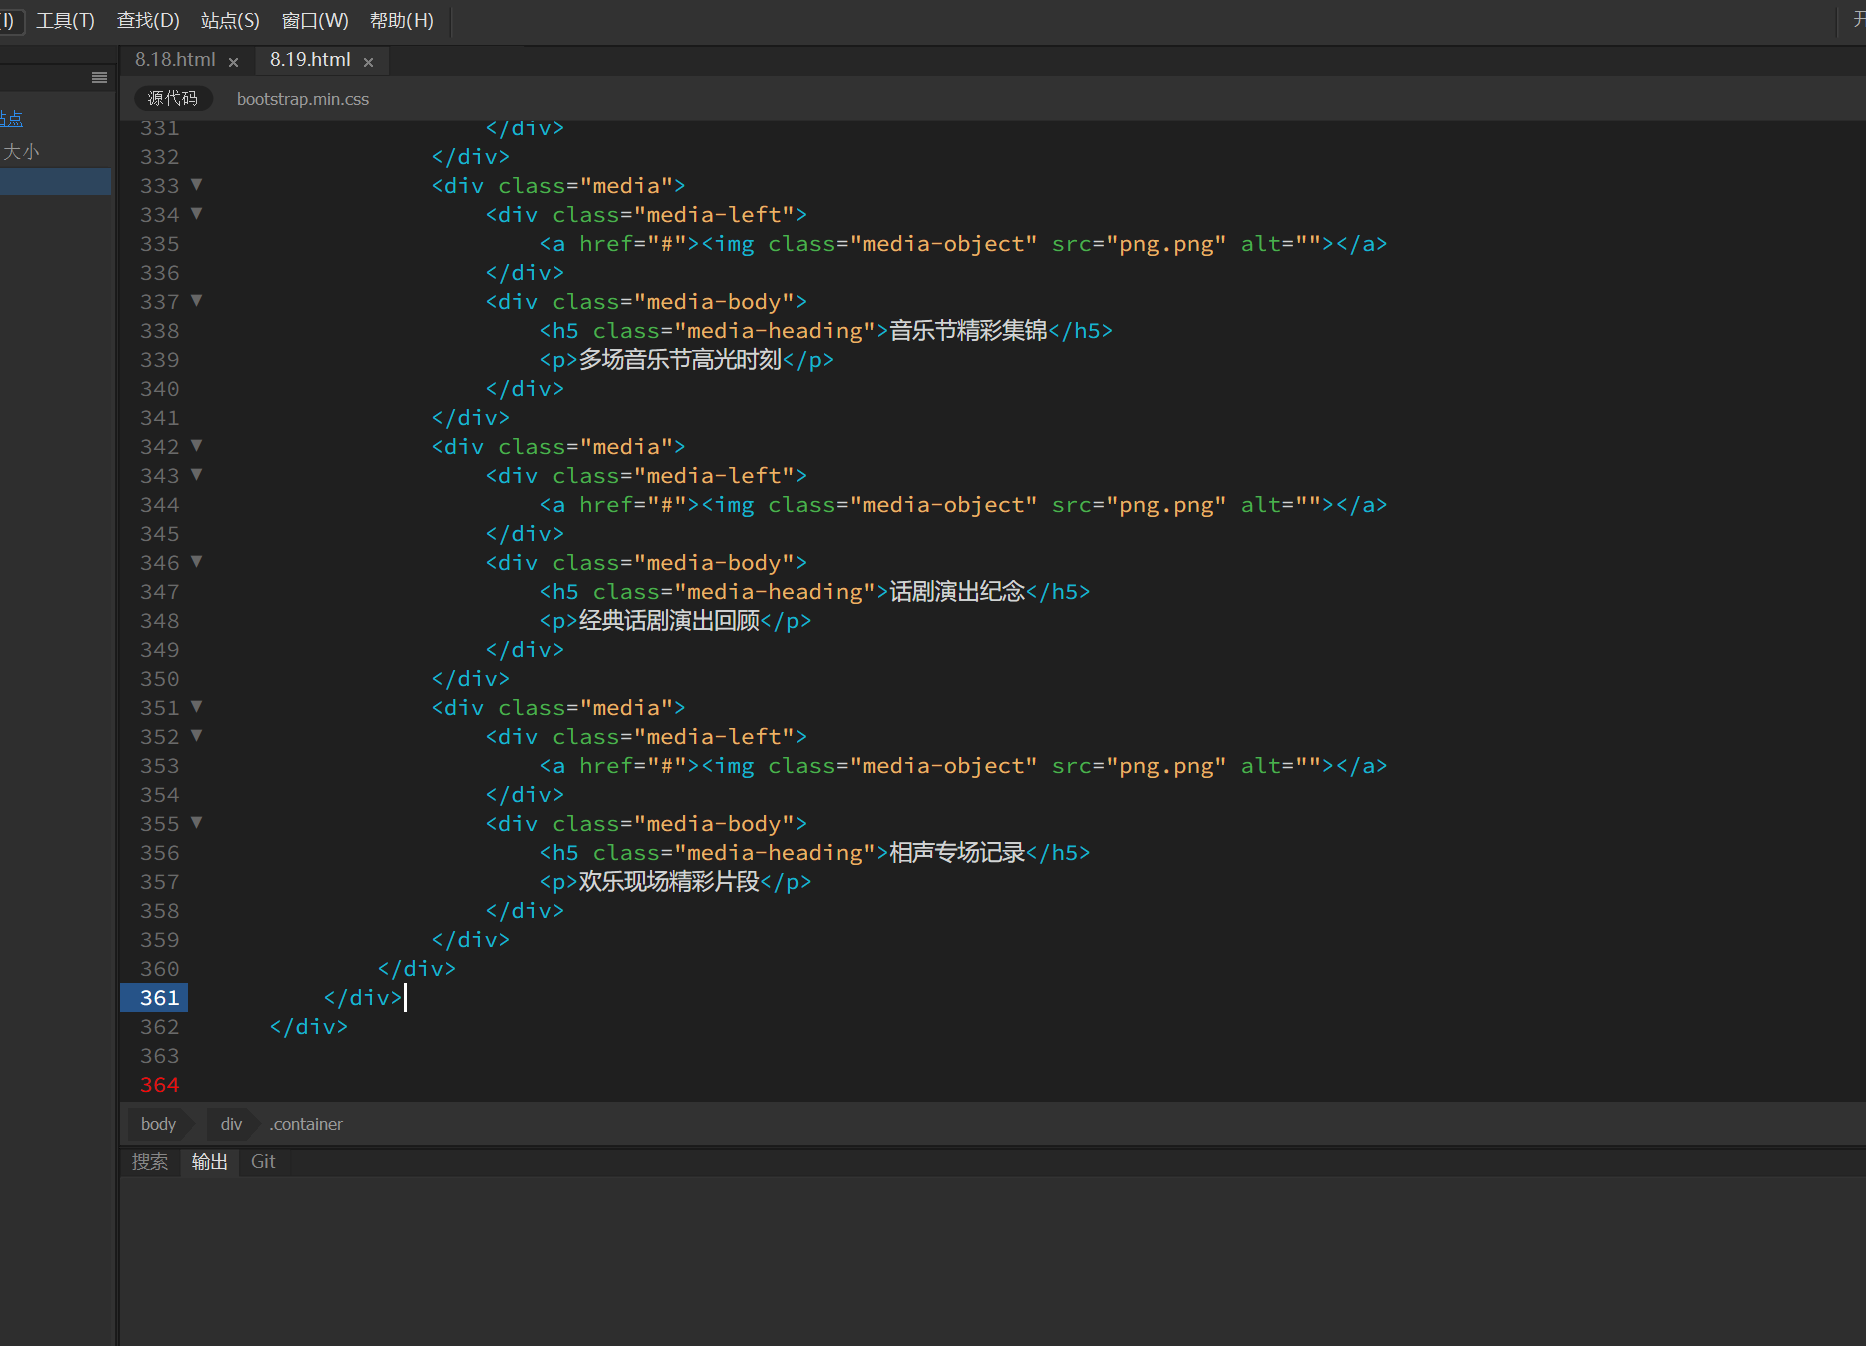Show the 源代码 source view
This screenshot has height=1346, width=1866.
point(173,98)
